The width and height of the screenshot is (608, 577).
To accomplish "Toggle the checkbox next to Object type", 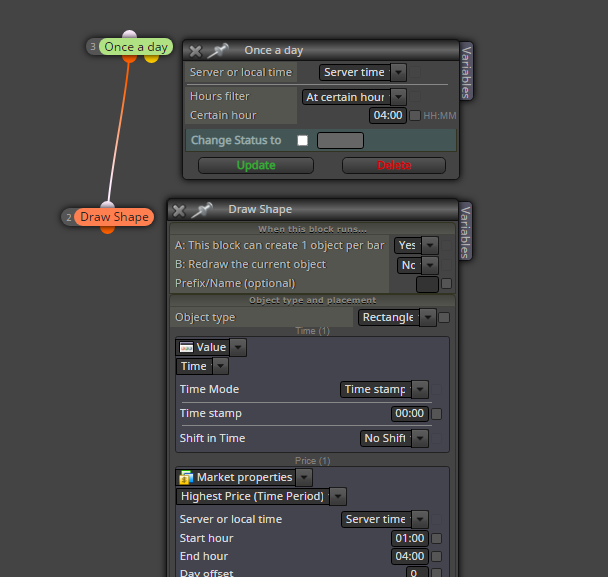I will (444, 318).
